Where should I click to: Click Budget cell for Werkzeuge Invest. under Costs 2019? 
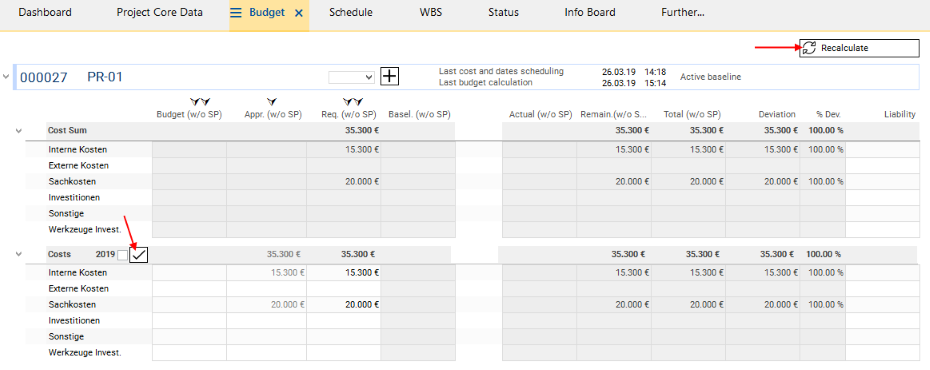click(x=189, y=353)
